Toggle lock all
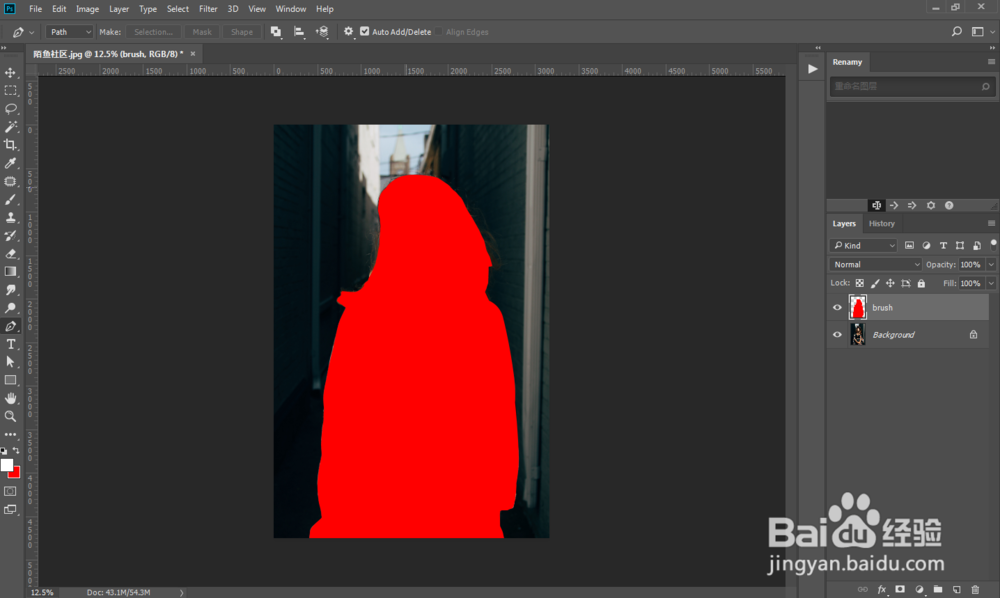This screenshot has width=1000, height=598. (921, 283)
